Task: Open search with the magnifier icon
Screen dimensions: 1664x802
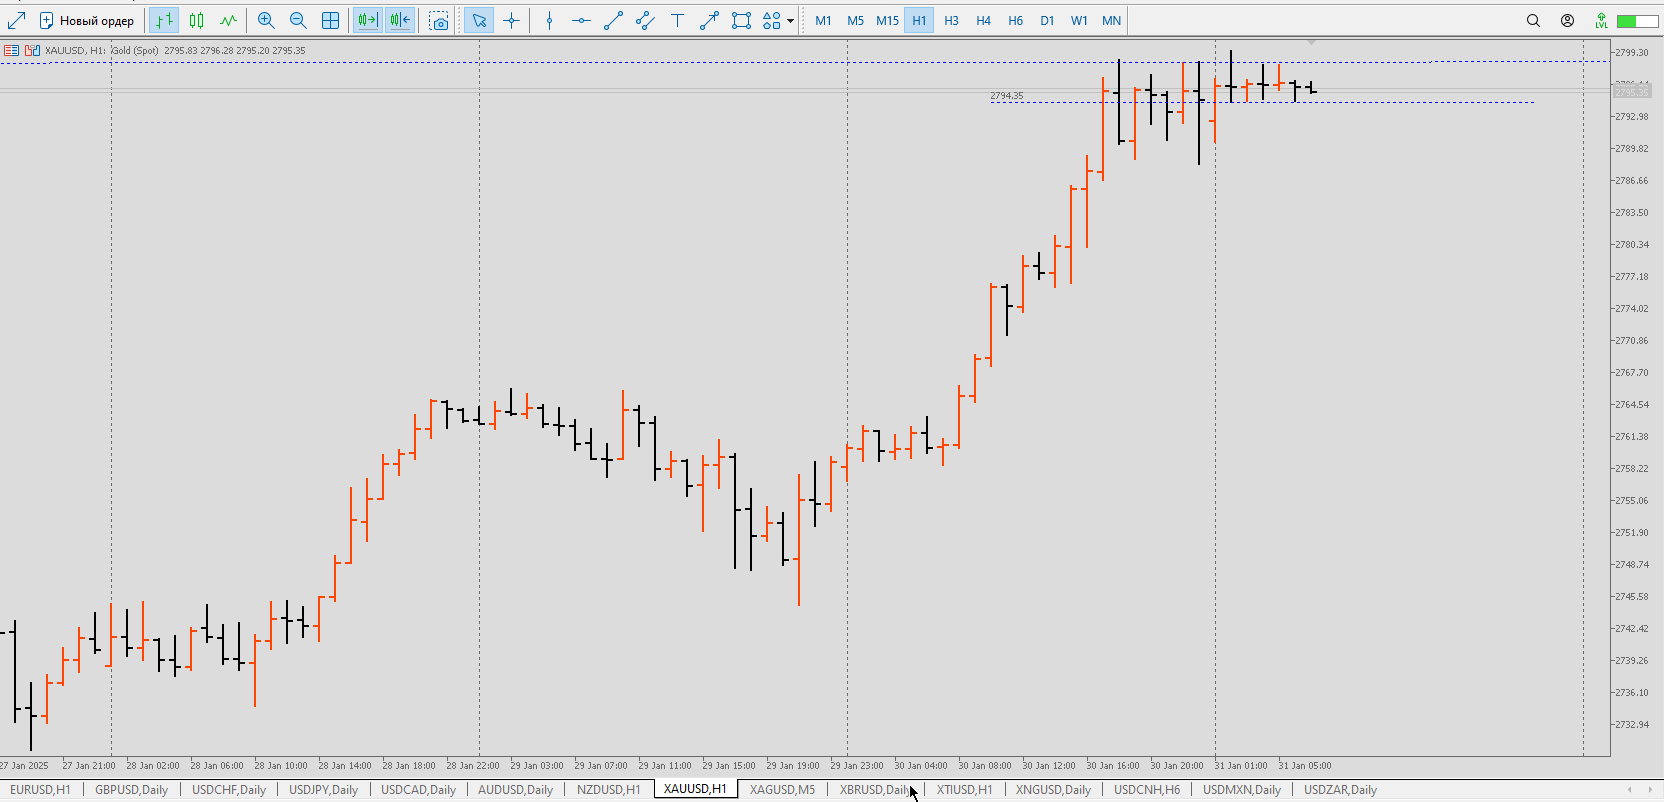Action: pos(1533,20)
